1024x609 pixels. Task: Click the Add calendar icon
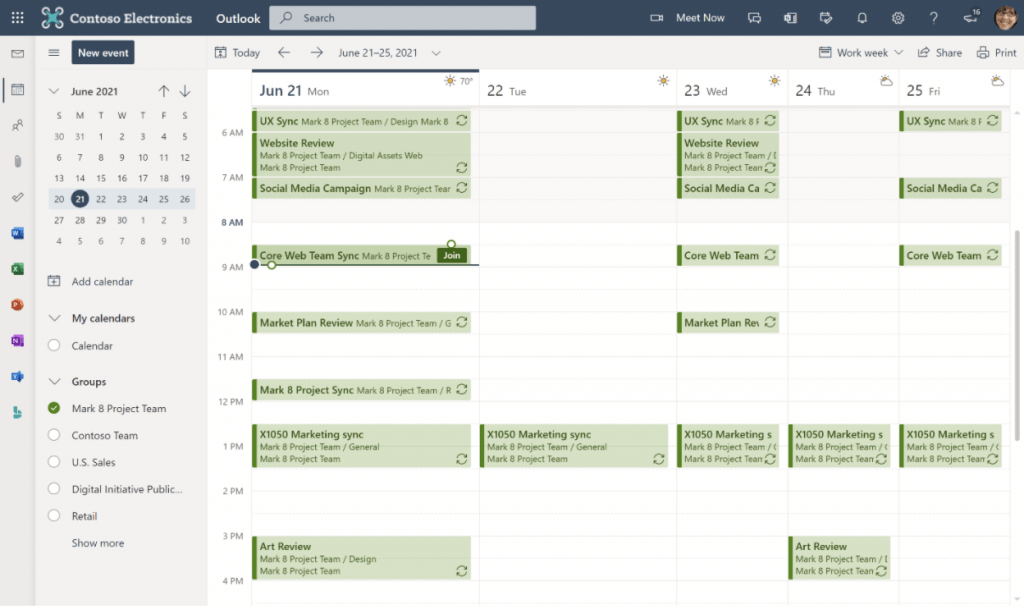pos(54,281)
